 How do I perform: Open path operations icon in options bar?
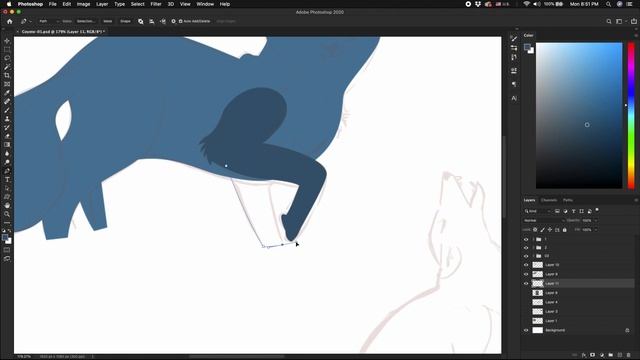[141, 21]
